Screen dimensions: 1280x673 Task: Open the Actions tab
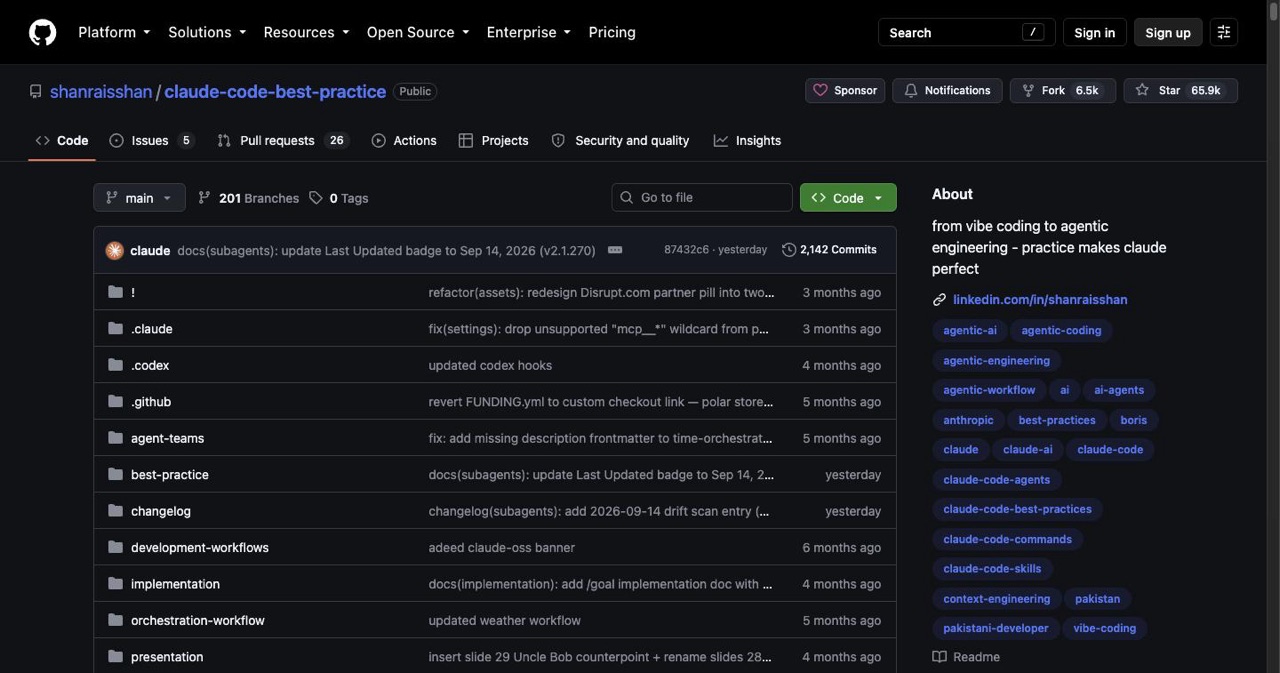[x=404, y=141]
